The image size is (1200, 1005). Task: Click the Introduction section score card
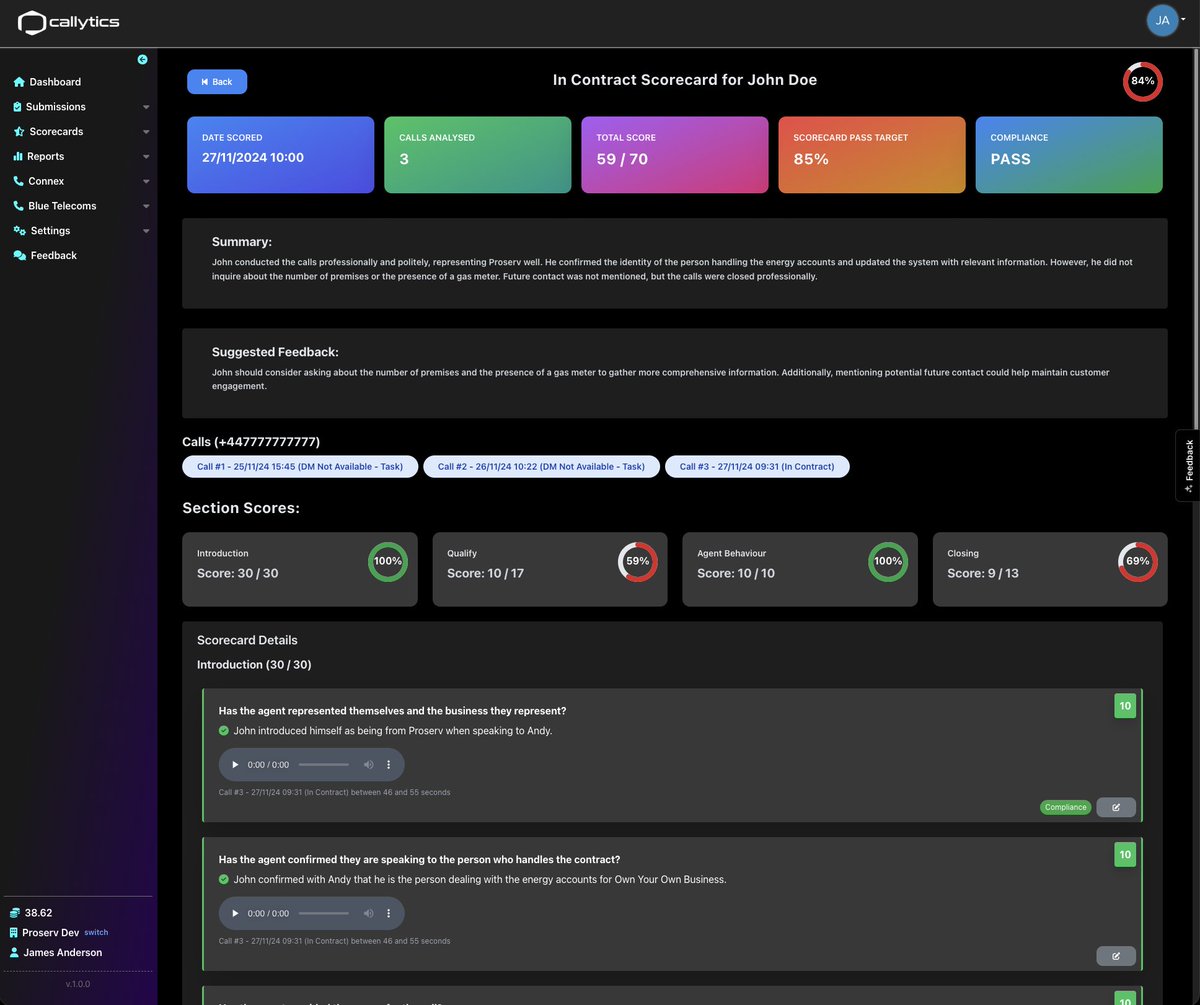pos(300,569)
